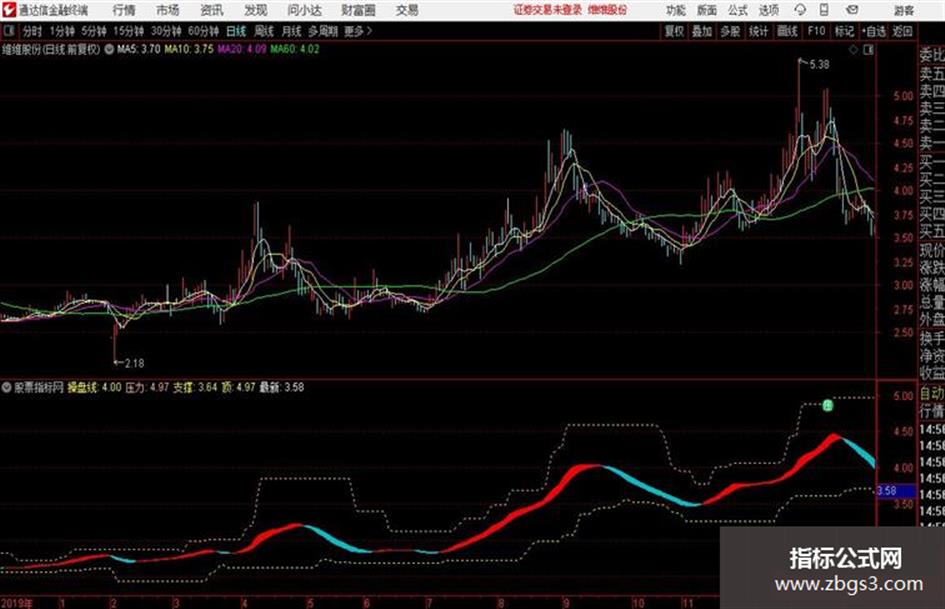Click the 多股 multi-stock toolbar button
945x609 pixels.
730,31
